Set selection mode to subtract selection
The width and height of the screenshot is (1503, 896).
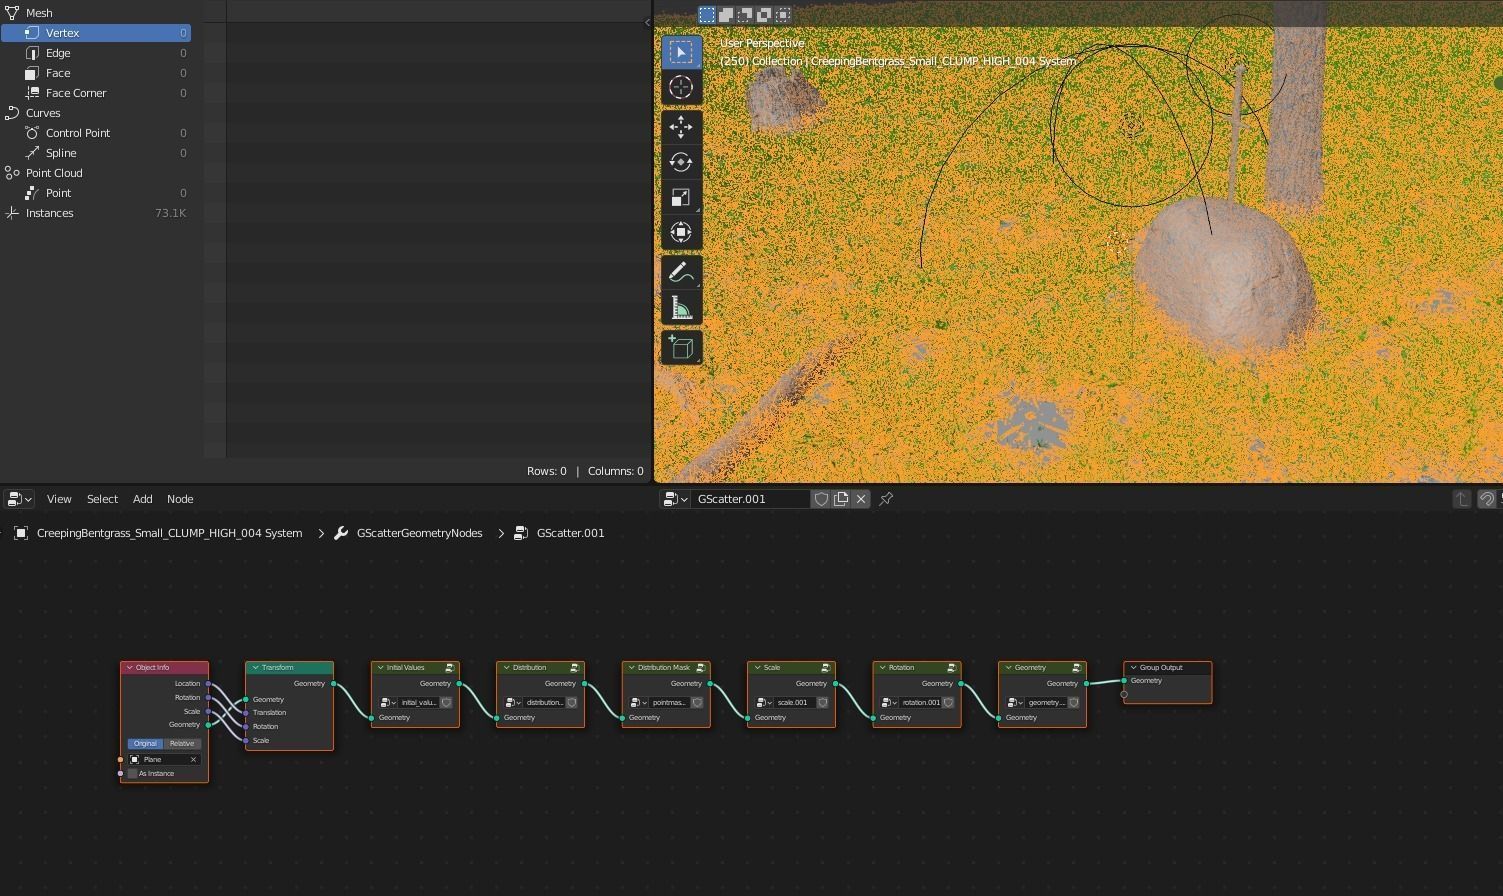point(745,14)
